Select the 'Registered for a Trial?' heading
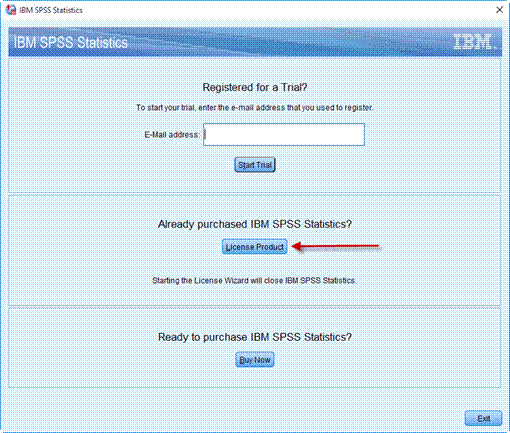510x433 pixels. click(255, 87)
